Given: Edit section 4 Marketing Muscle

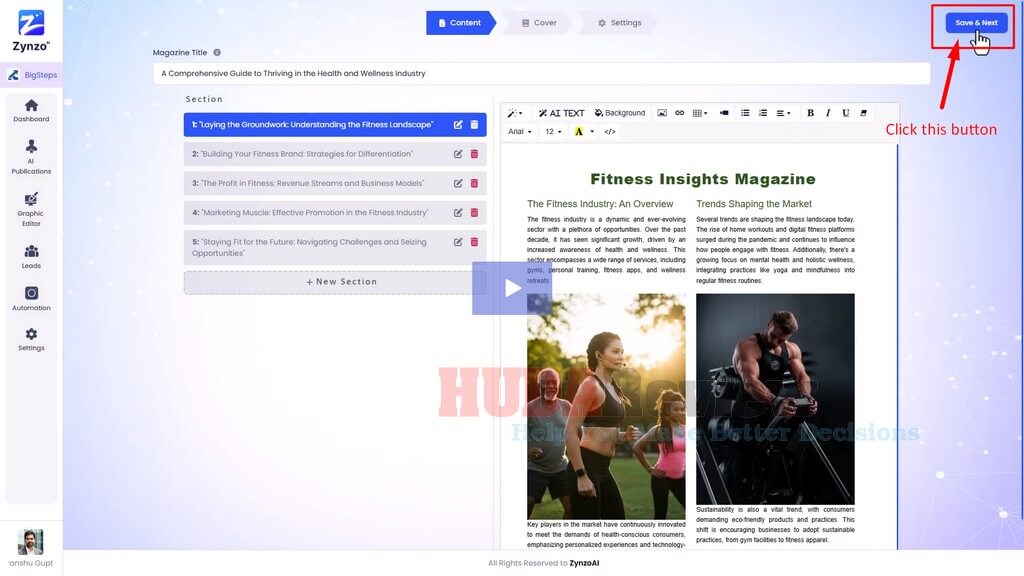Looking at the screenshot, I should tap(458, 213).
